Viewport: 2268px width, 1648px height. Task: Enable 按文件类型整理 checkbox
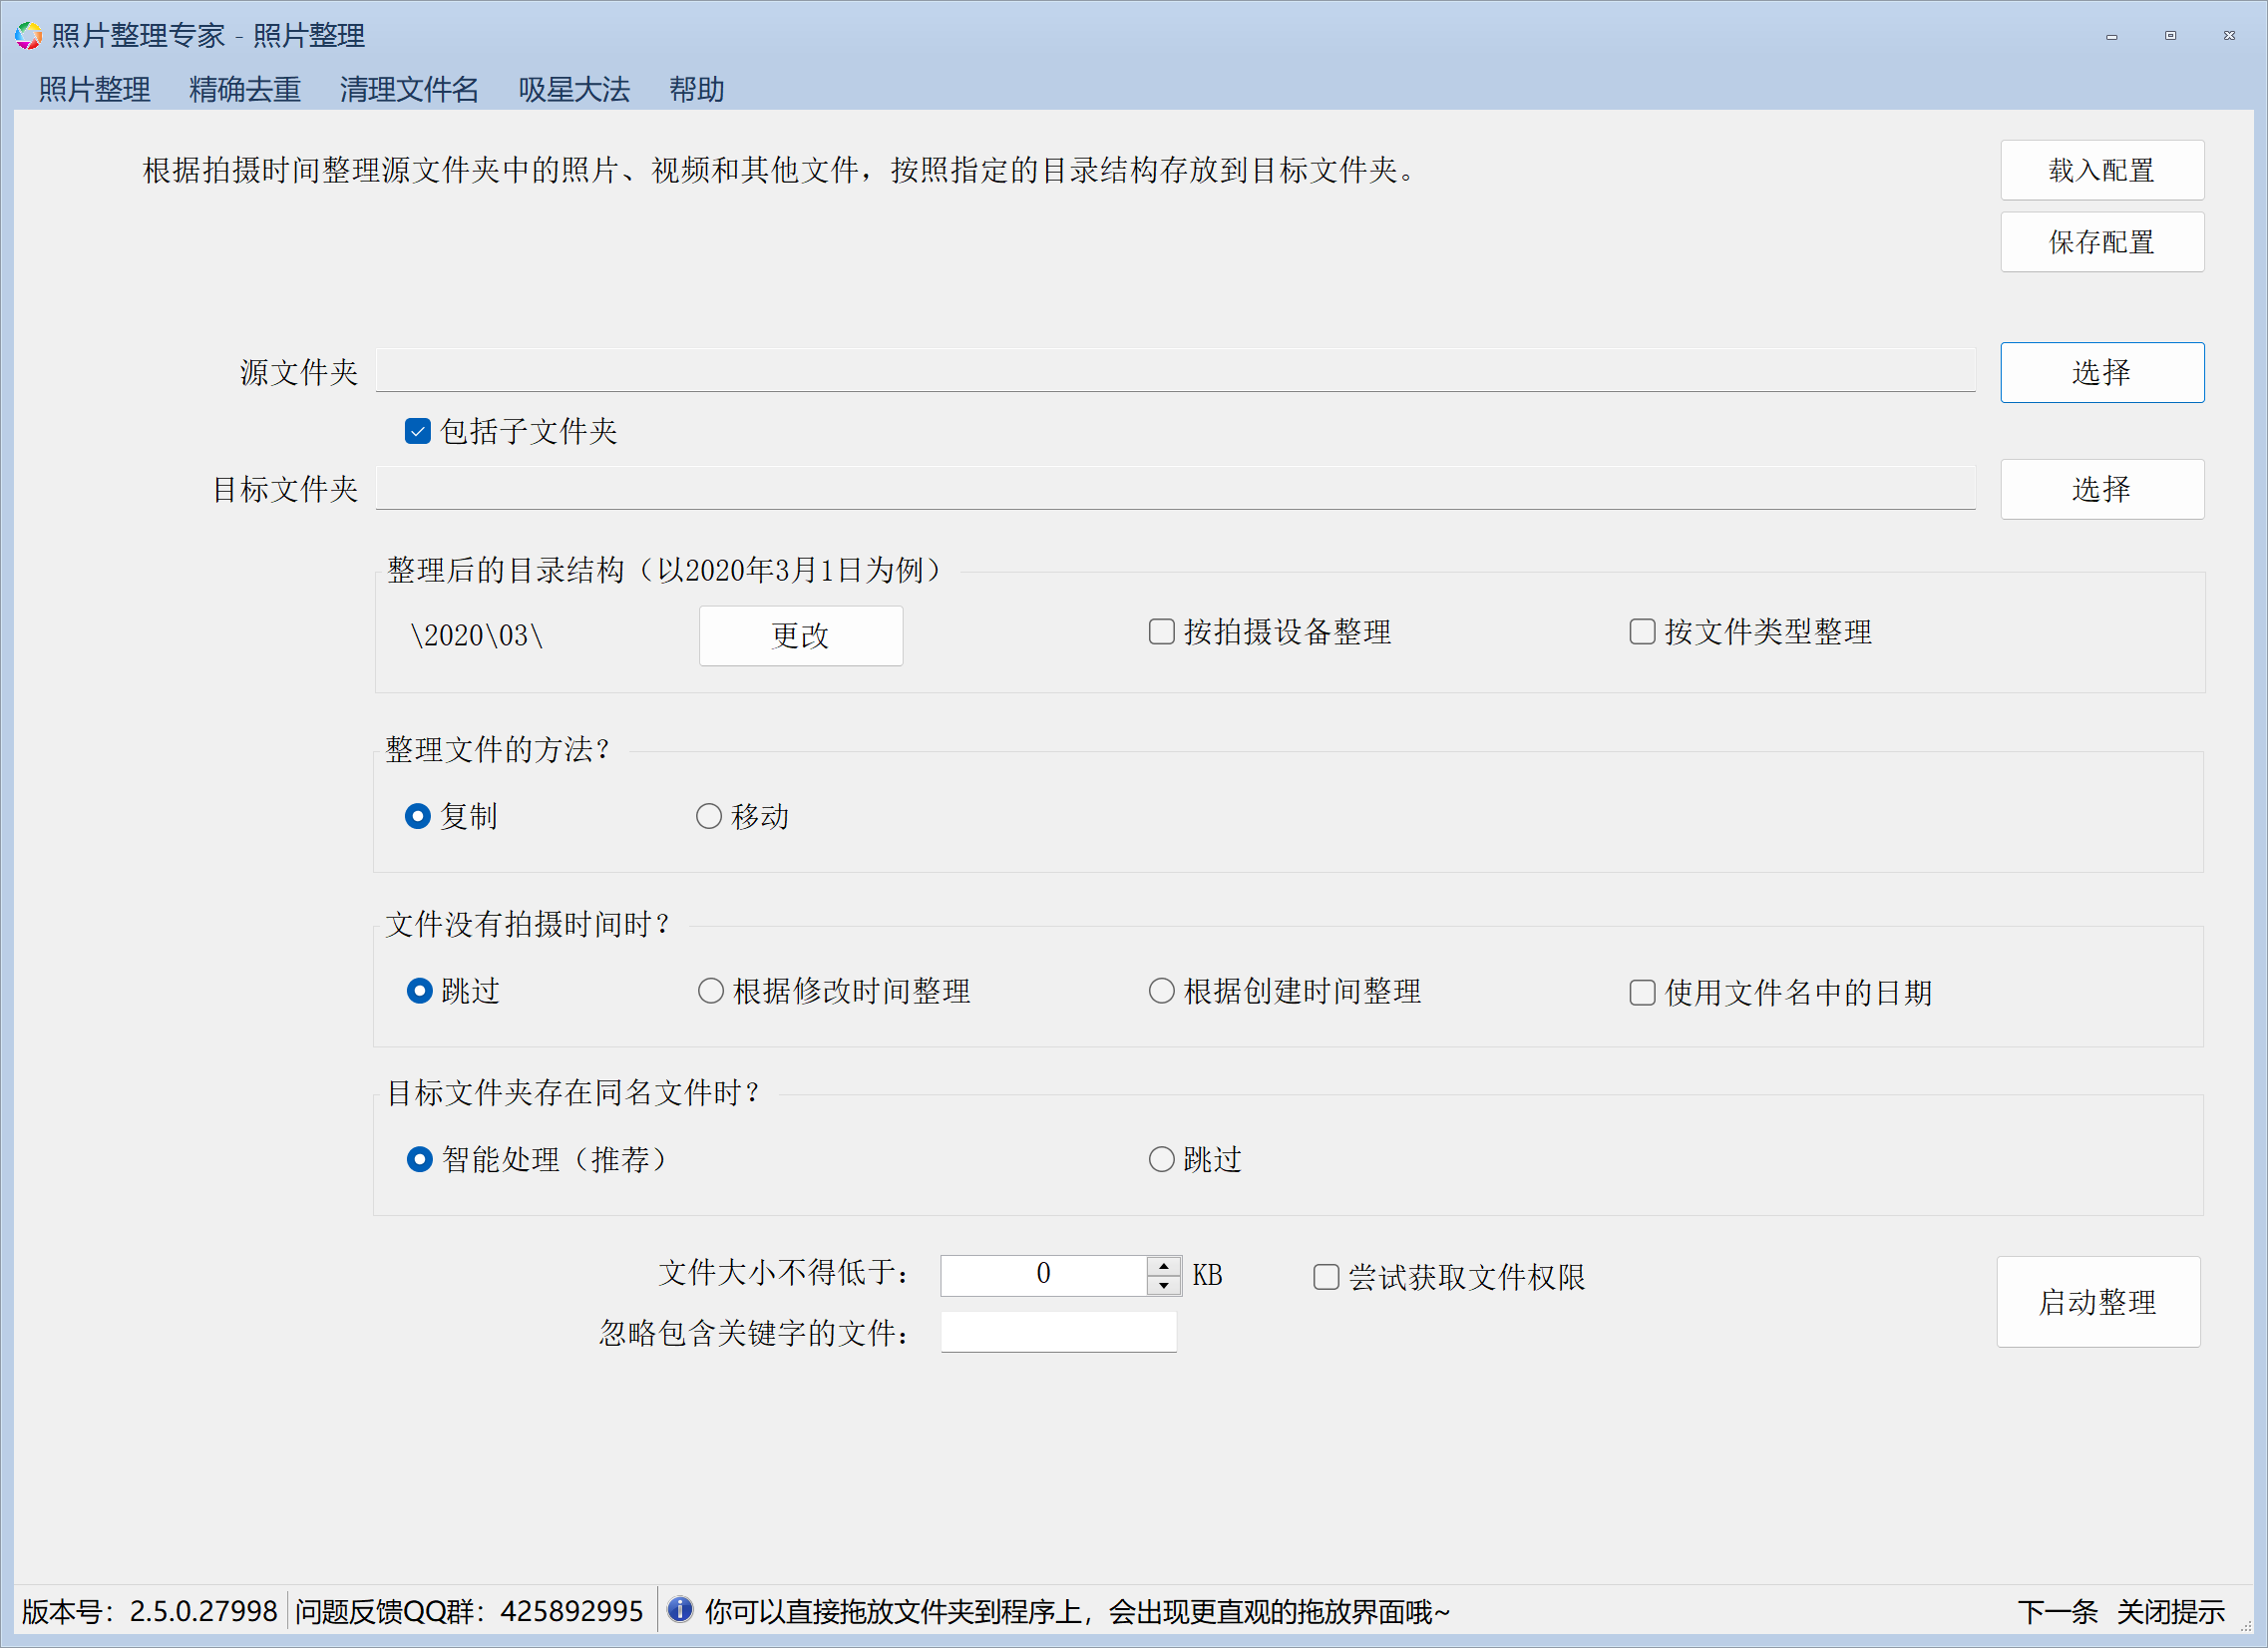(1642, 632)
